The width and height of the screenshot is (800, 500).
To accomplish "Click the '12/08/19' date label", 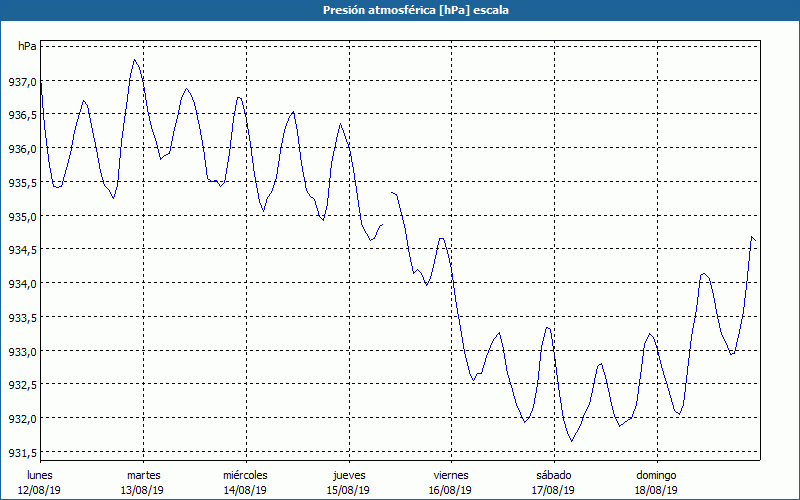I will pyautogui.click(x=39, y=490).
